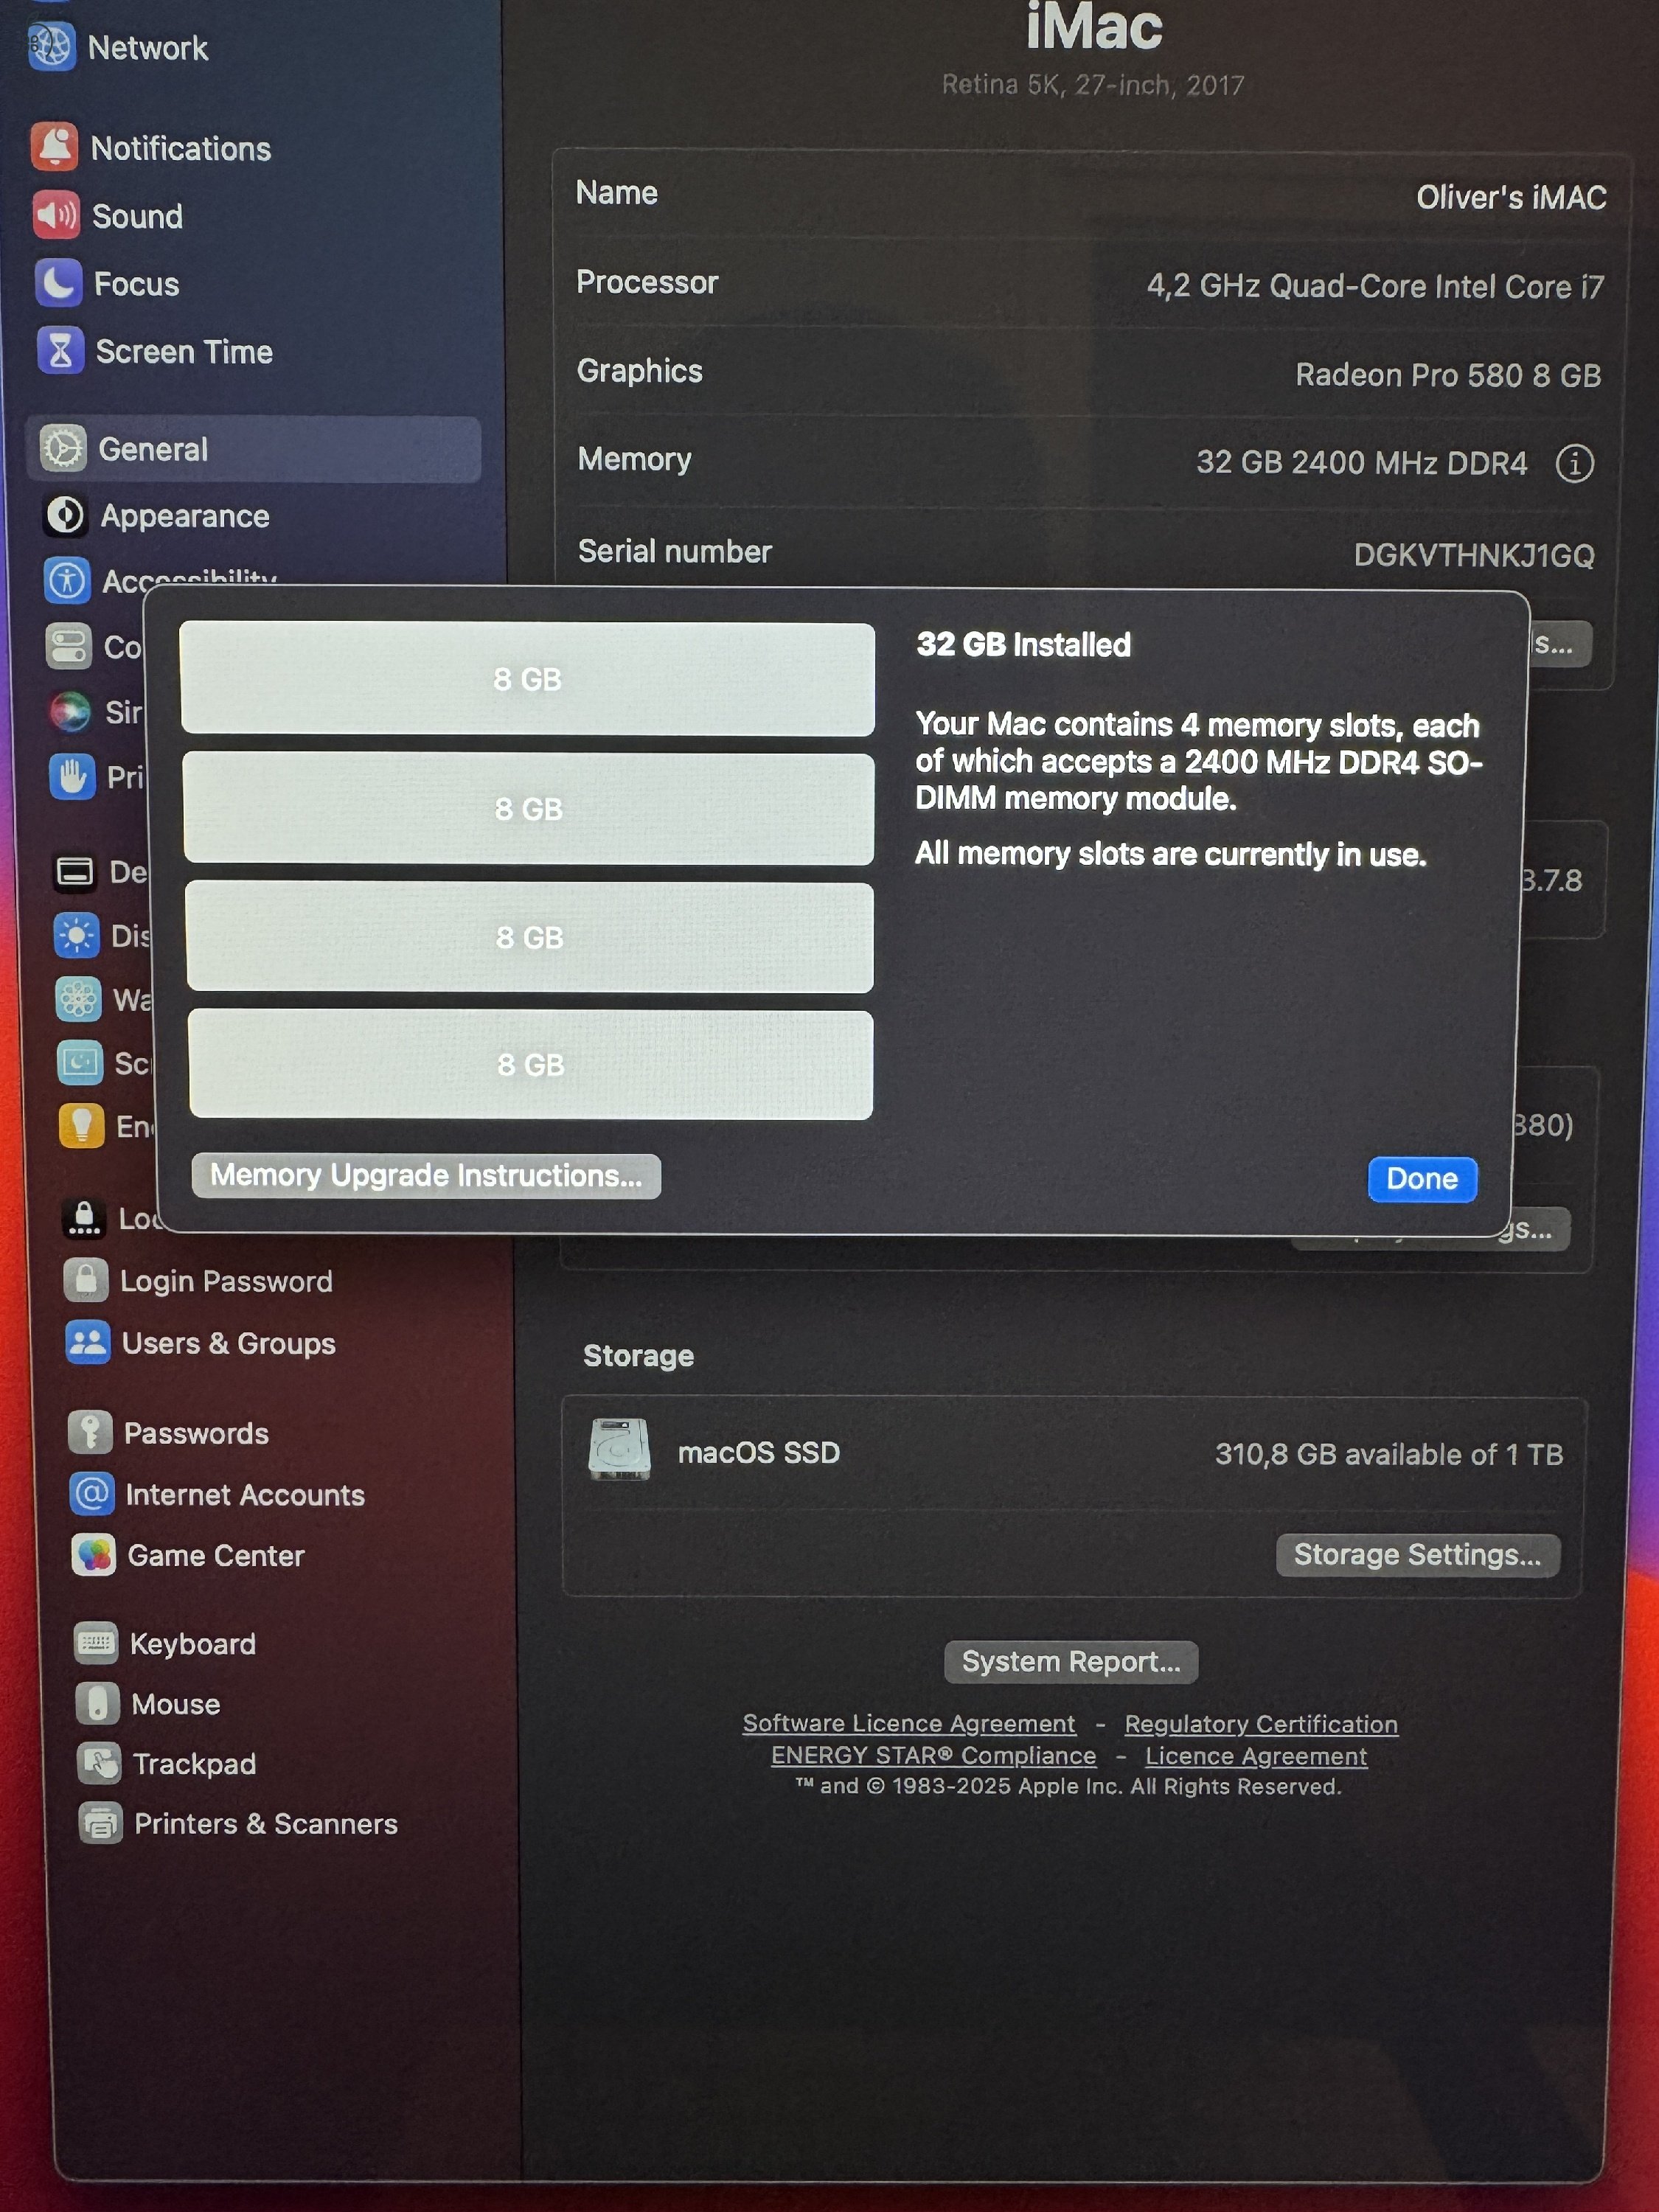
Task: Open the Siri icon
Action: point(72,711)
